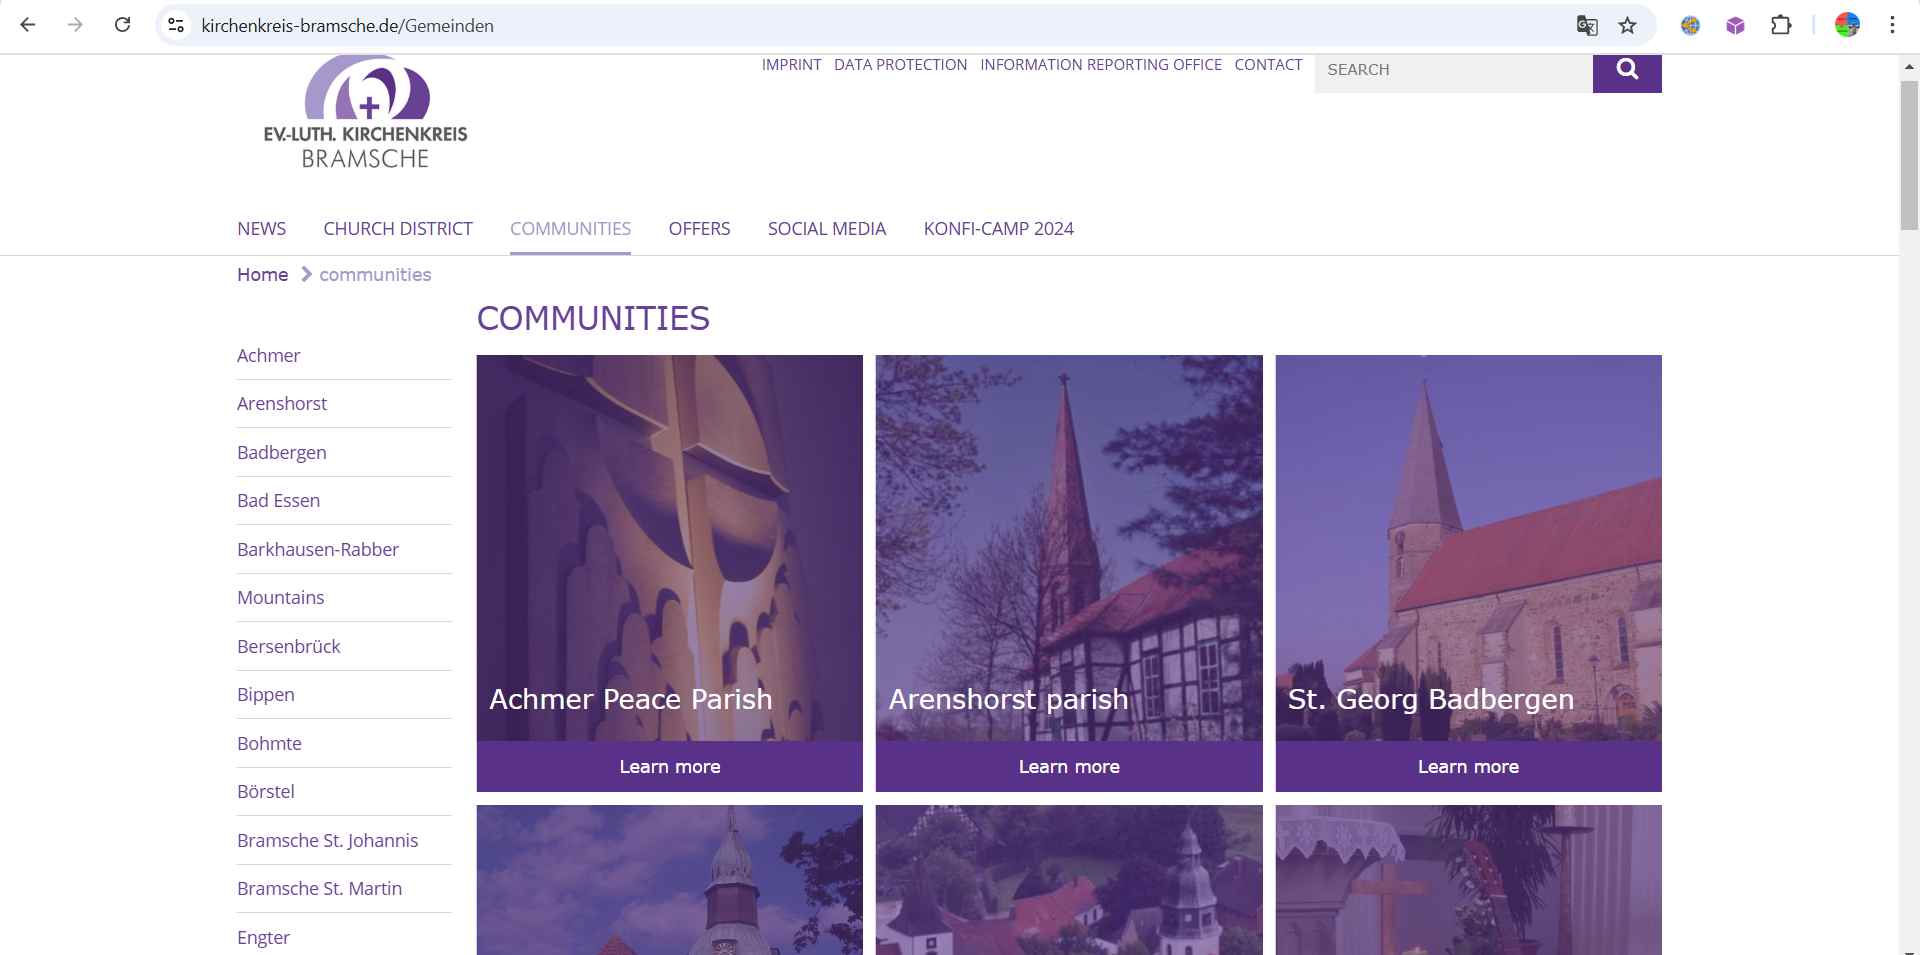Click the Home breadcrumb link
Image resolution: width=1920 pixels, height=955 pixels.
[262, 275]
